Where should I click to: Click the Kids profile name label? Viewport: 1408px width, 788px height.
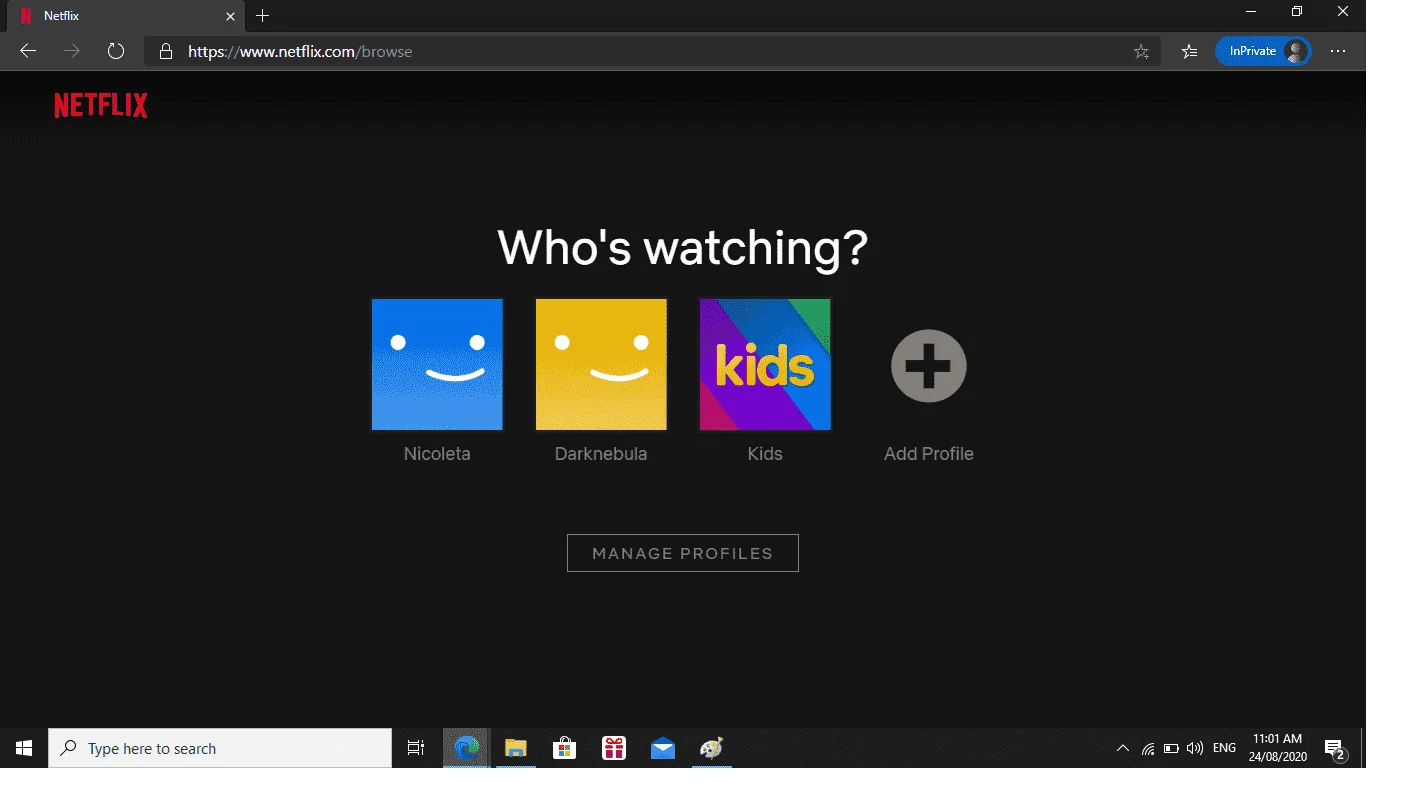tap(765, 454)
